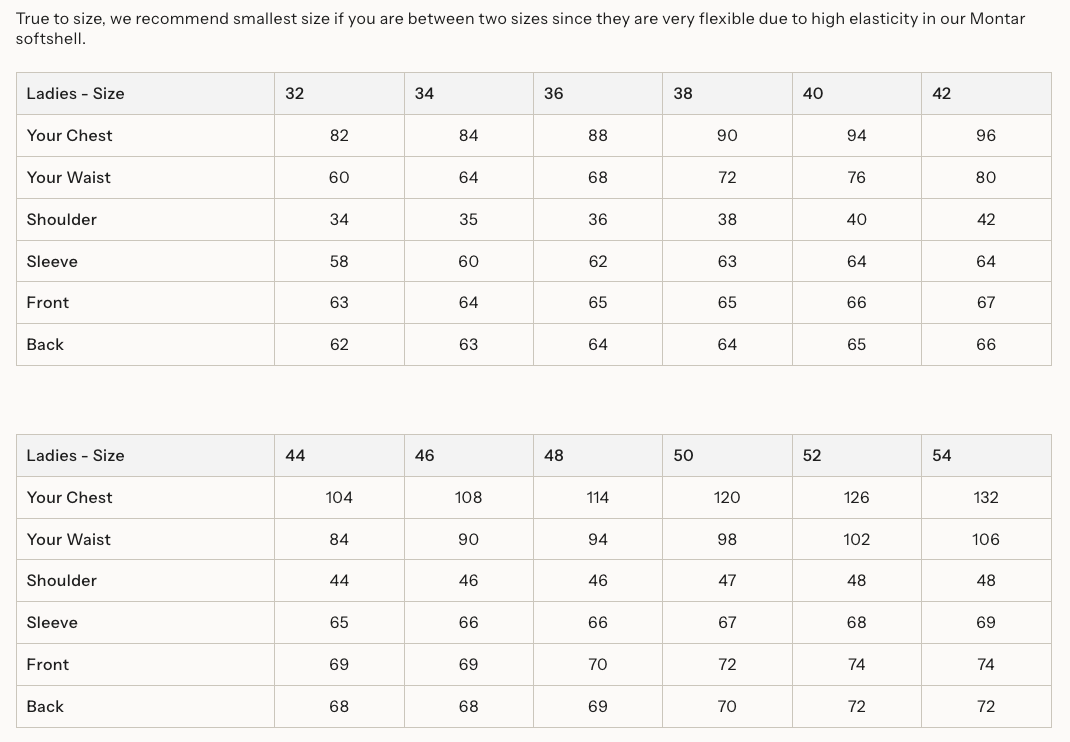Click the True to size recommendation text
The height and width of the screenshot is (742, 1070).
pos(520,28)
